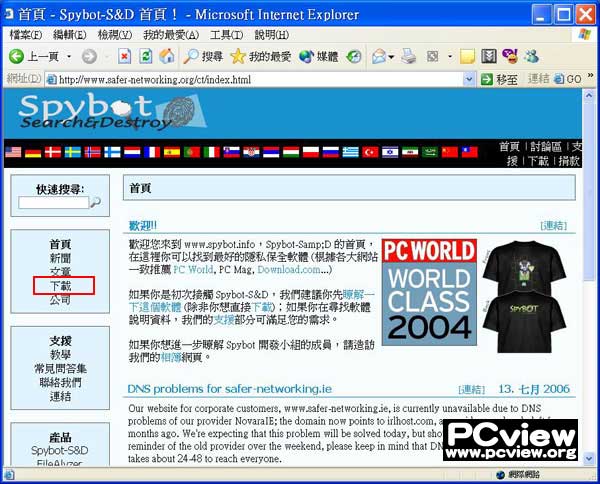Select the Taiwan flag
Viewport: 600px width, 484px height.
point(470,152)
